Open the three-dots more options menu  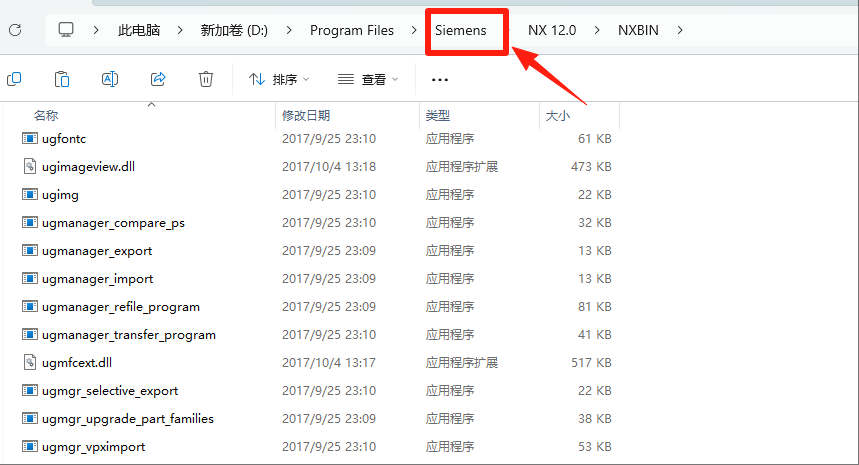pyautogui.click(x=440, y=79)
